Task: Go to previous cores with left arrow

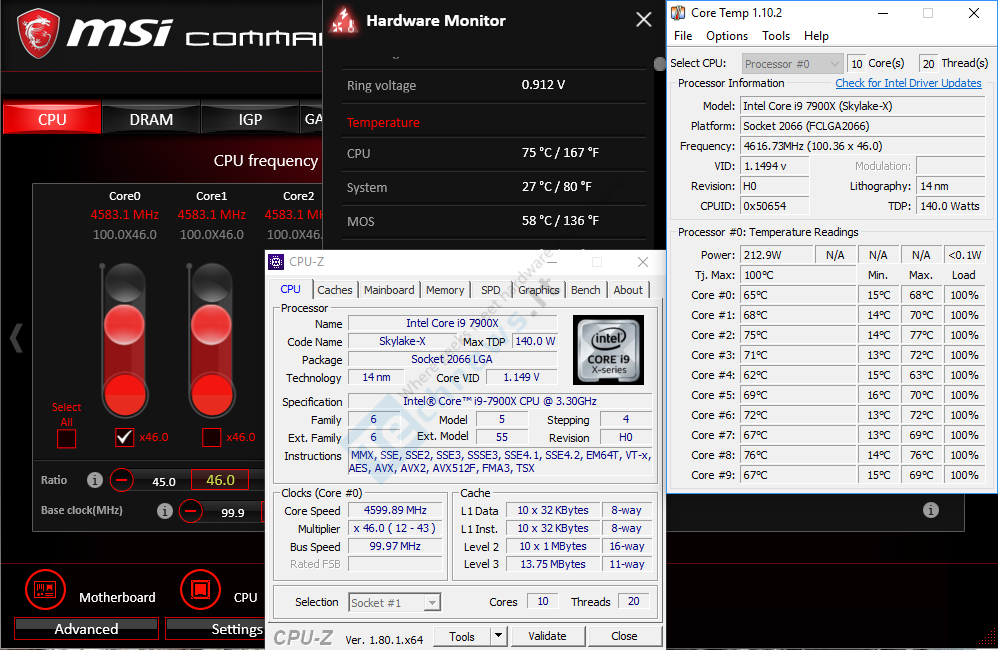Action: (x=17, y=337)
